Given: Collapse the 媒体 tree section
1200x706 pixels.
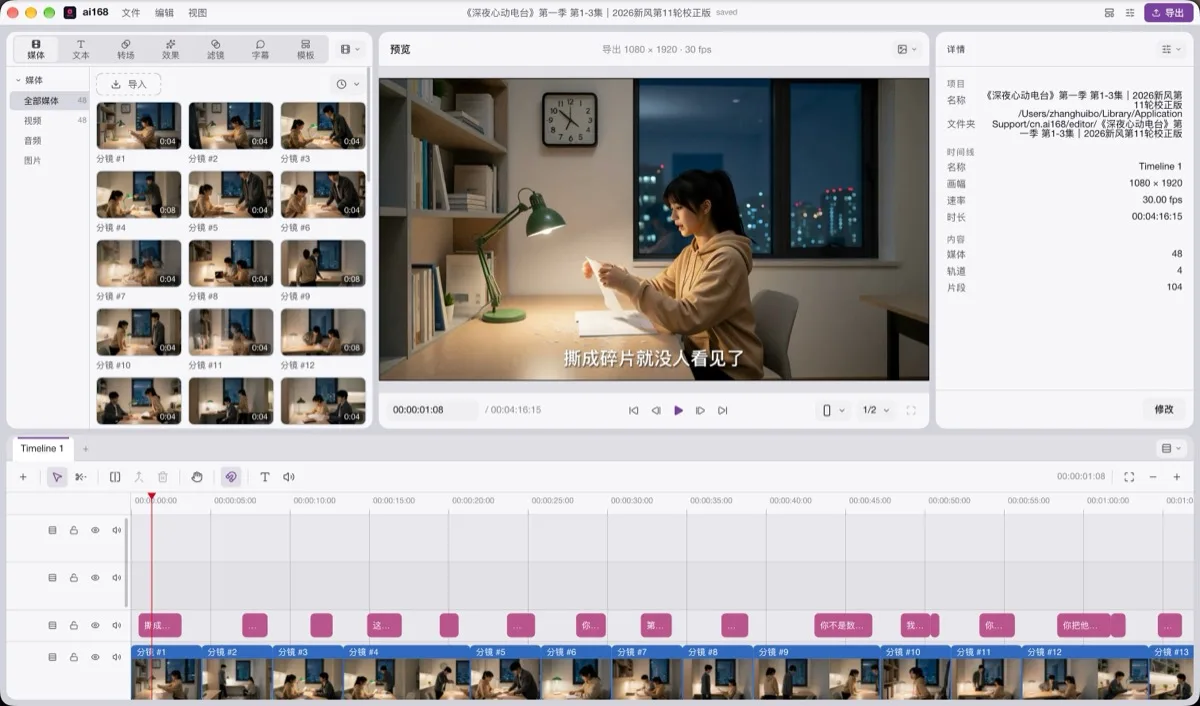Looking at the screenshot, I should coord(18,80).
